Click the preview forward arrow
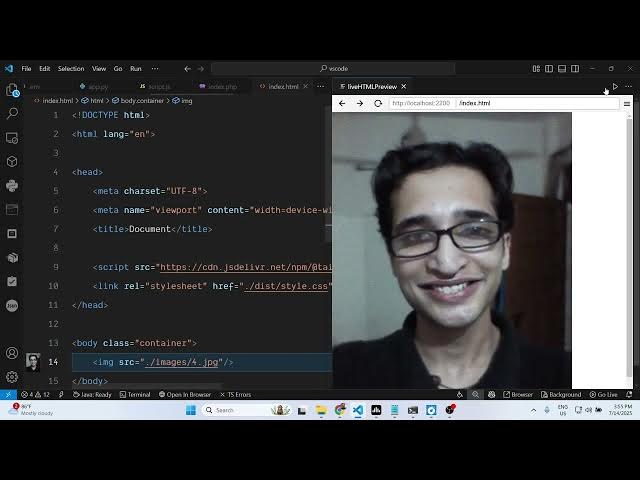Viewport: 640px width, 480px height. [360, 103]
